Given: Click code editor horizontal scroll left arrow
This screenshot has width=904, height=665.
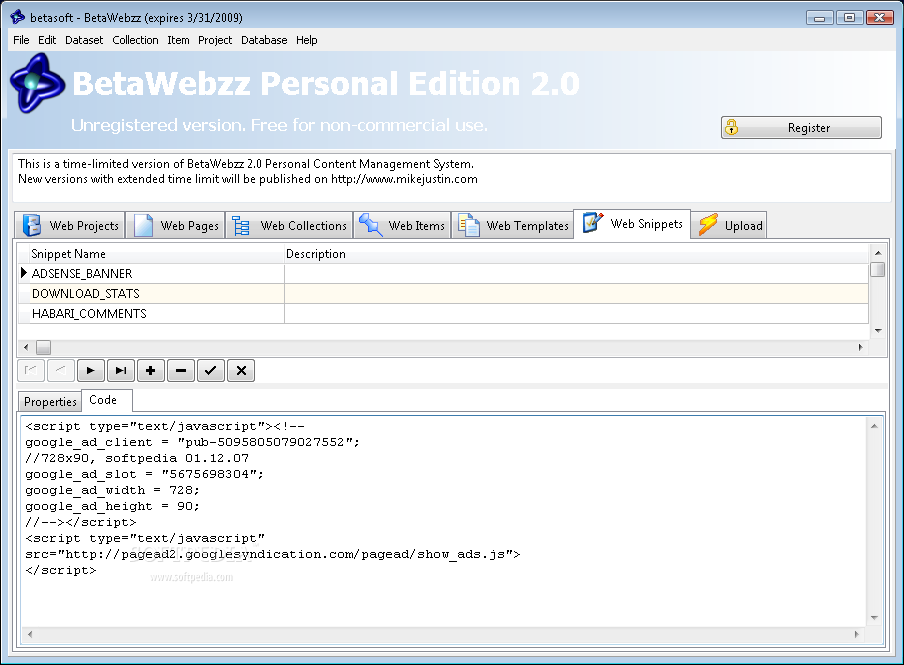Looking at the screenshot, I should [x=30, y=634].
